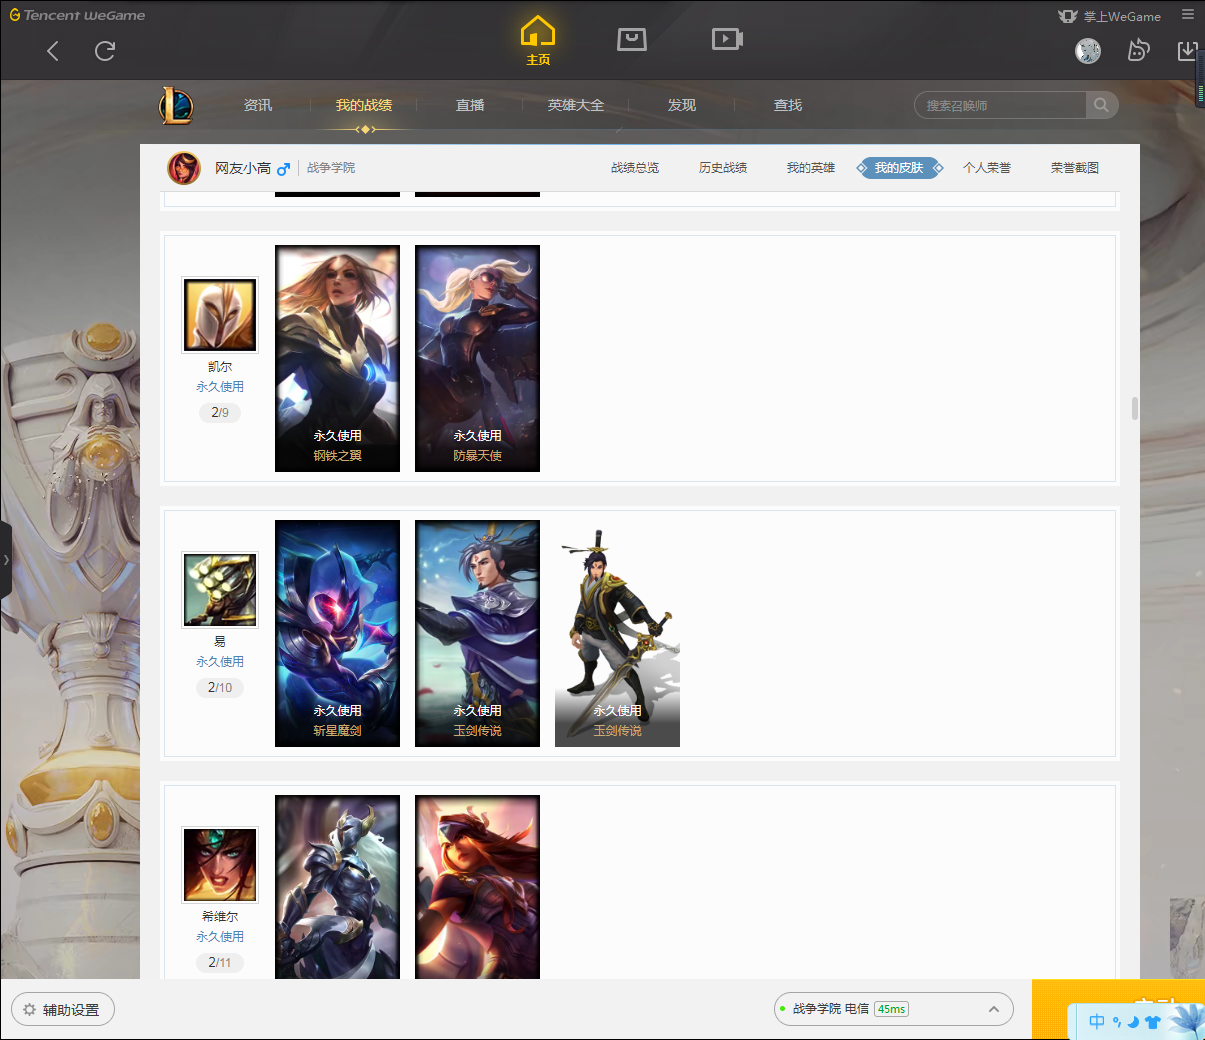Screen dimensions: 1205x1040
Task: Select the 英雄大全 menu item
Action: [x=576, y=105]
